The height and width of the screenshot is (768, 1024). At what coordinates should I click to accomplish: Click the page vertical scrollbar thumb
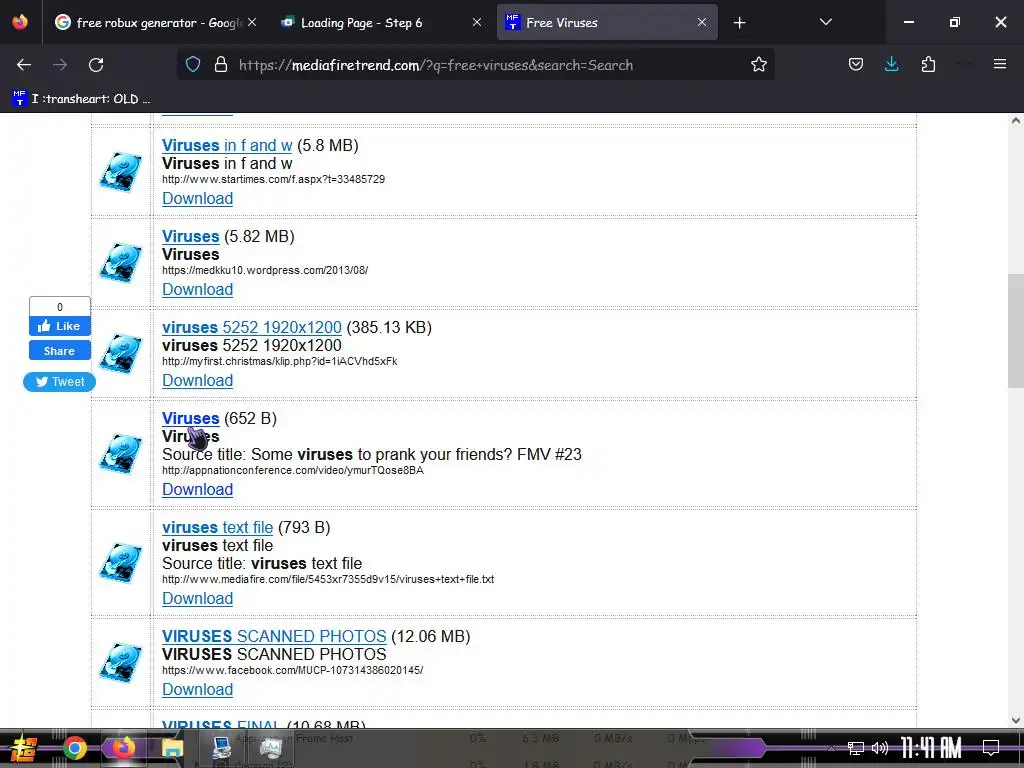click(x=1016, y=330)
